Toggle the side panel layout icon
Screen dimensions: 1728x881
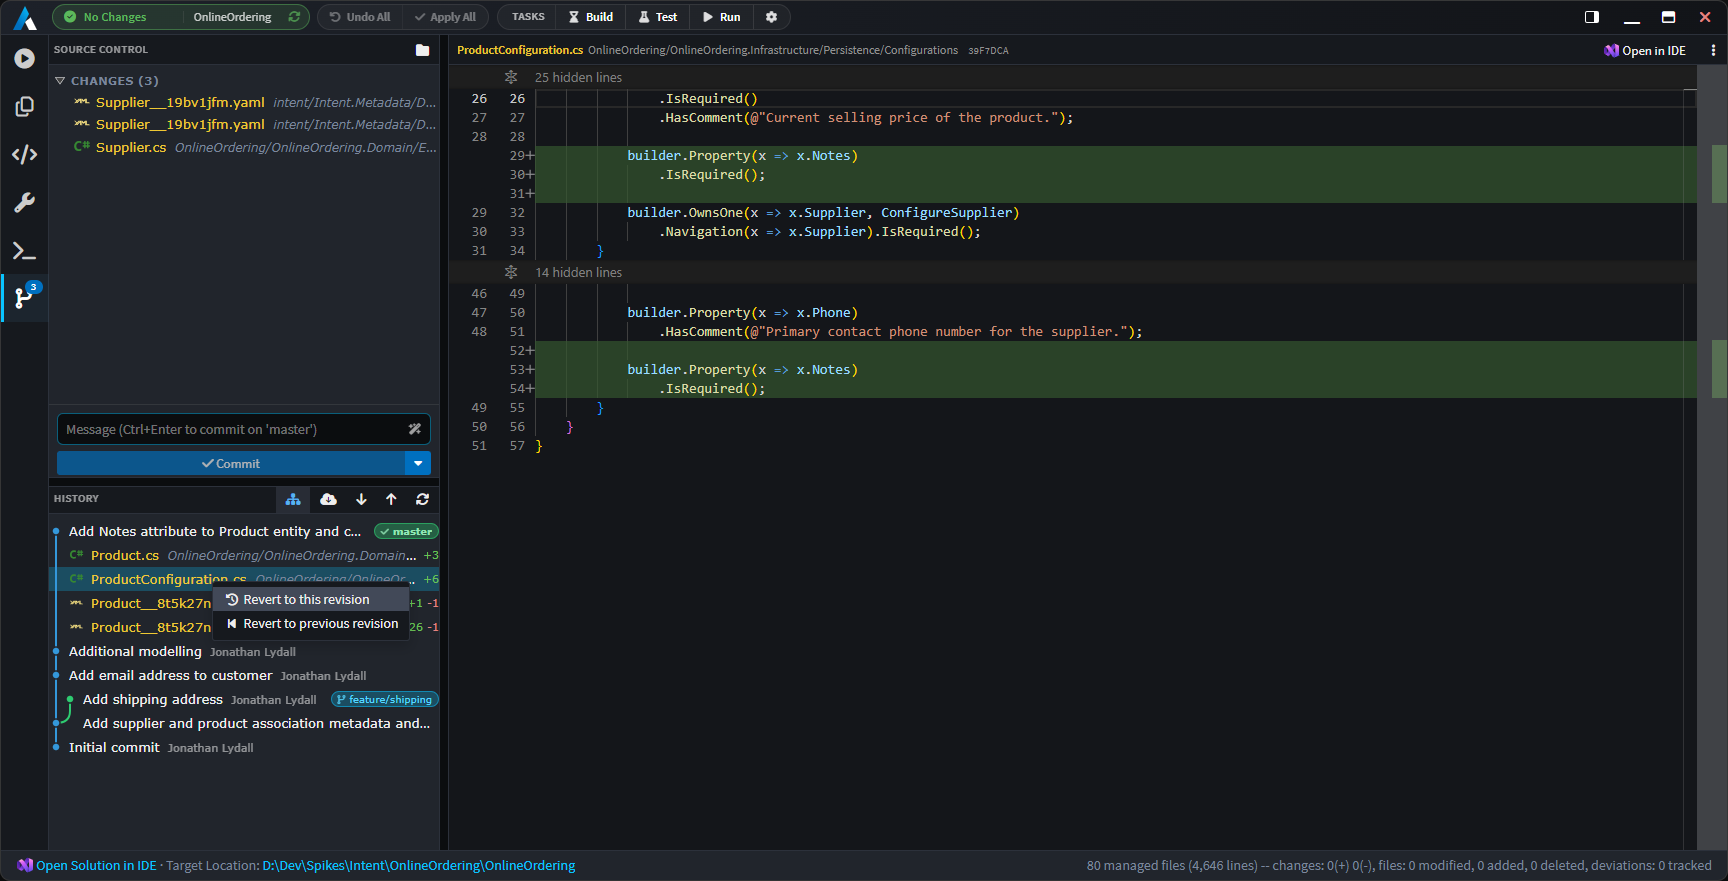pos(1592,17)
